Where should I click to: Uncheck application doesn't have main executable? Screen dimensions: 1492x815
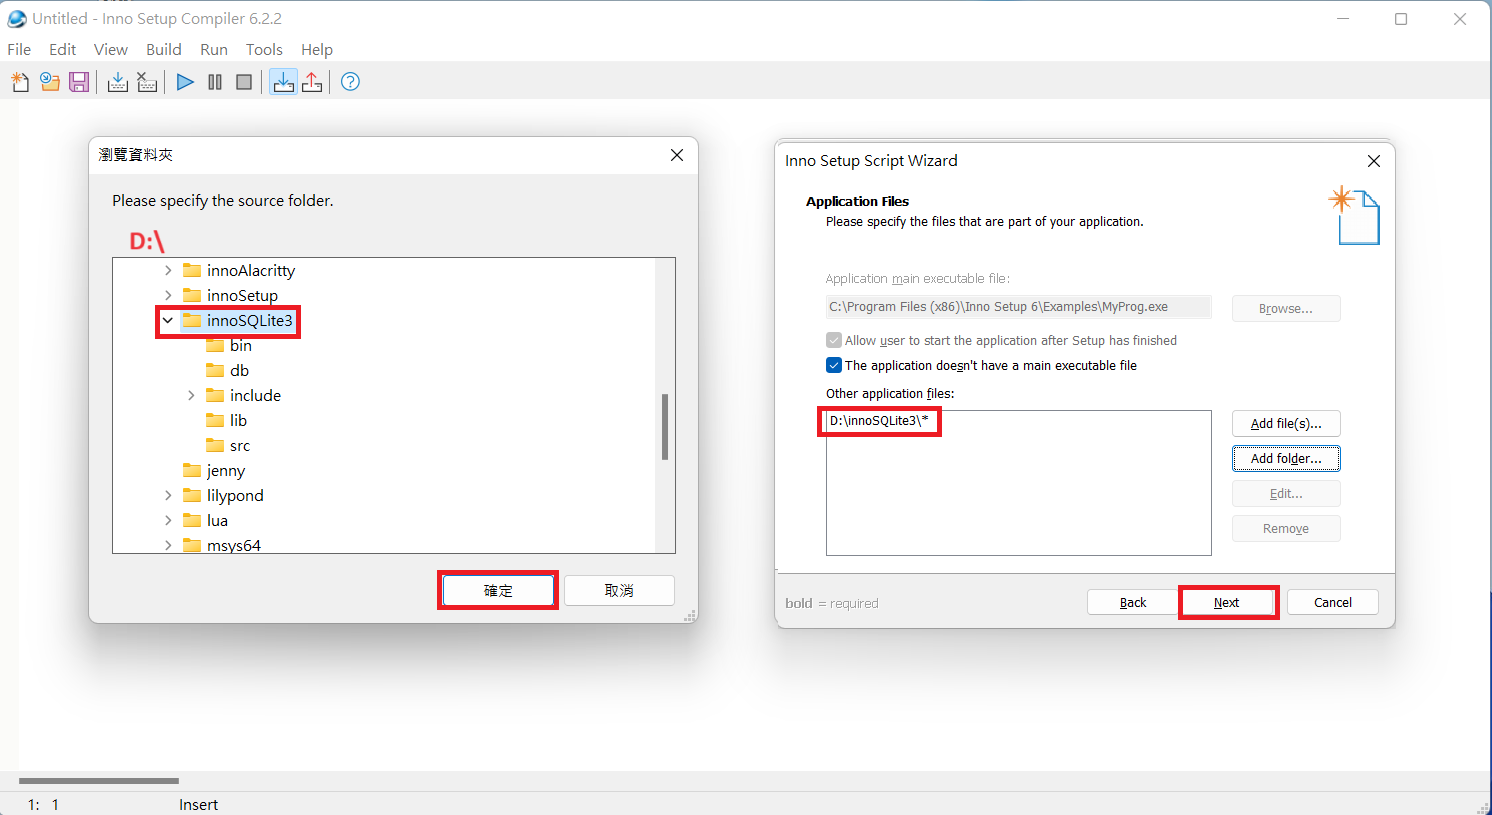pos(834,365)
